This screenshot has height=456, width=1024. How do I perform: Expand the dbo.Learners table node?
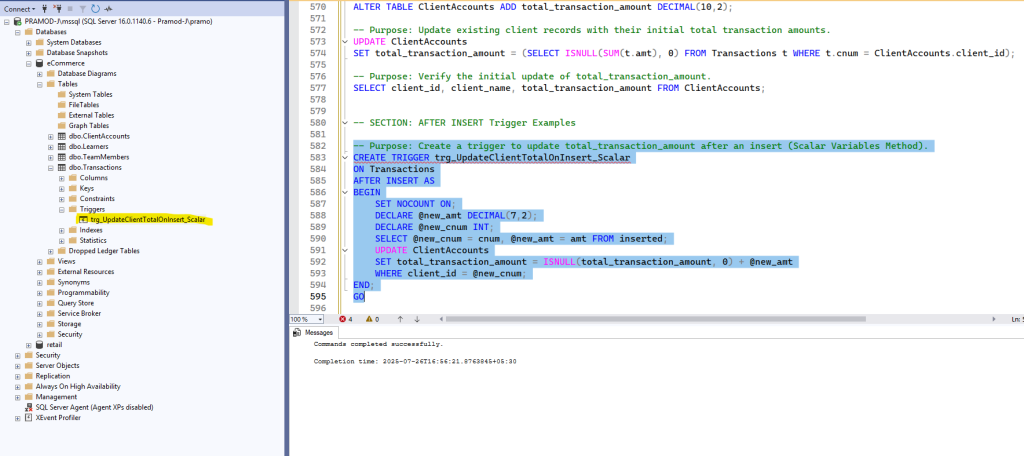pos(51,147)
